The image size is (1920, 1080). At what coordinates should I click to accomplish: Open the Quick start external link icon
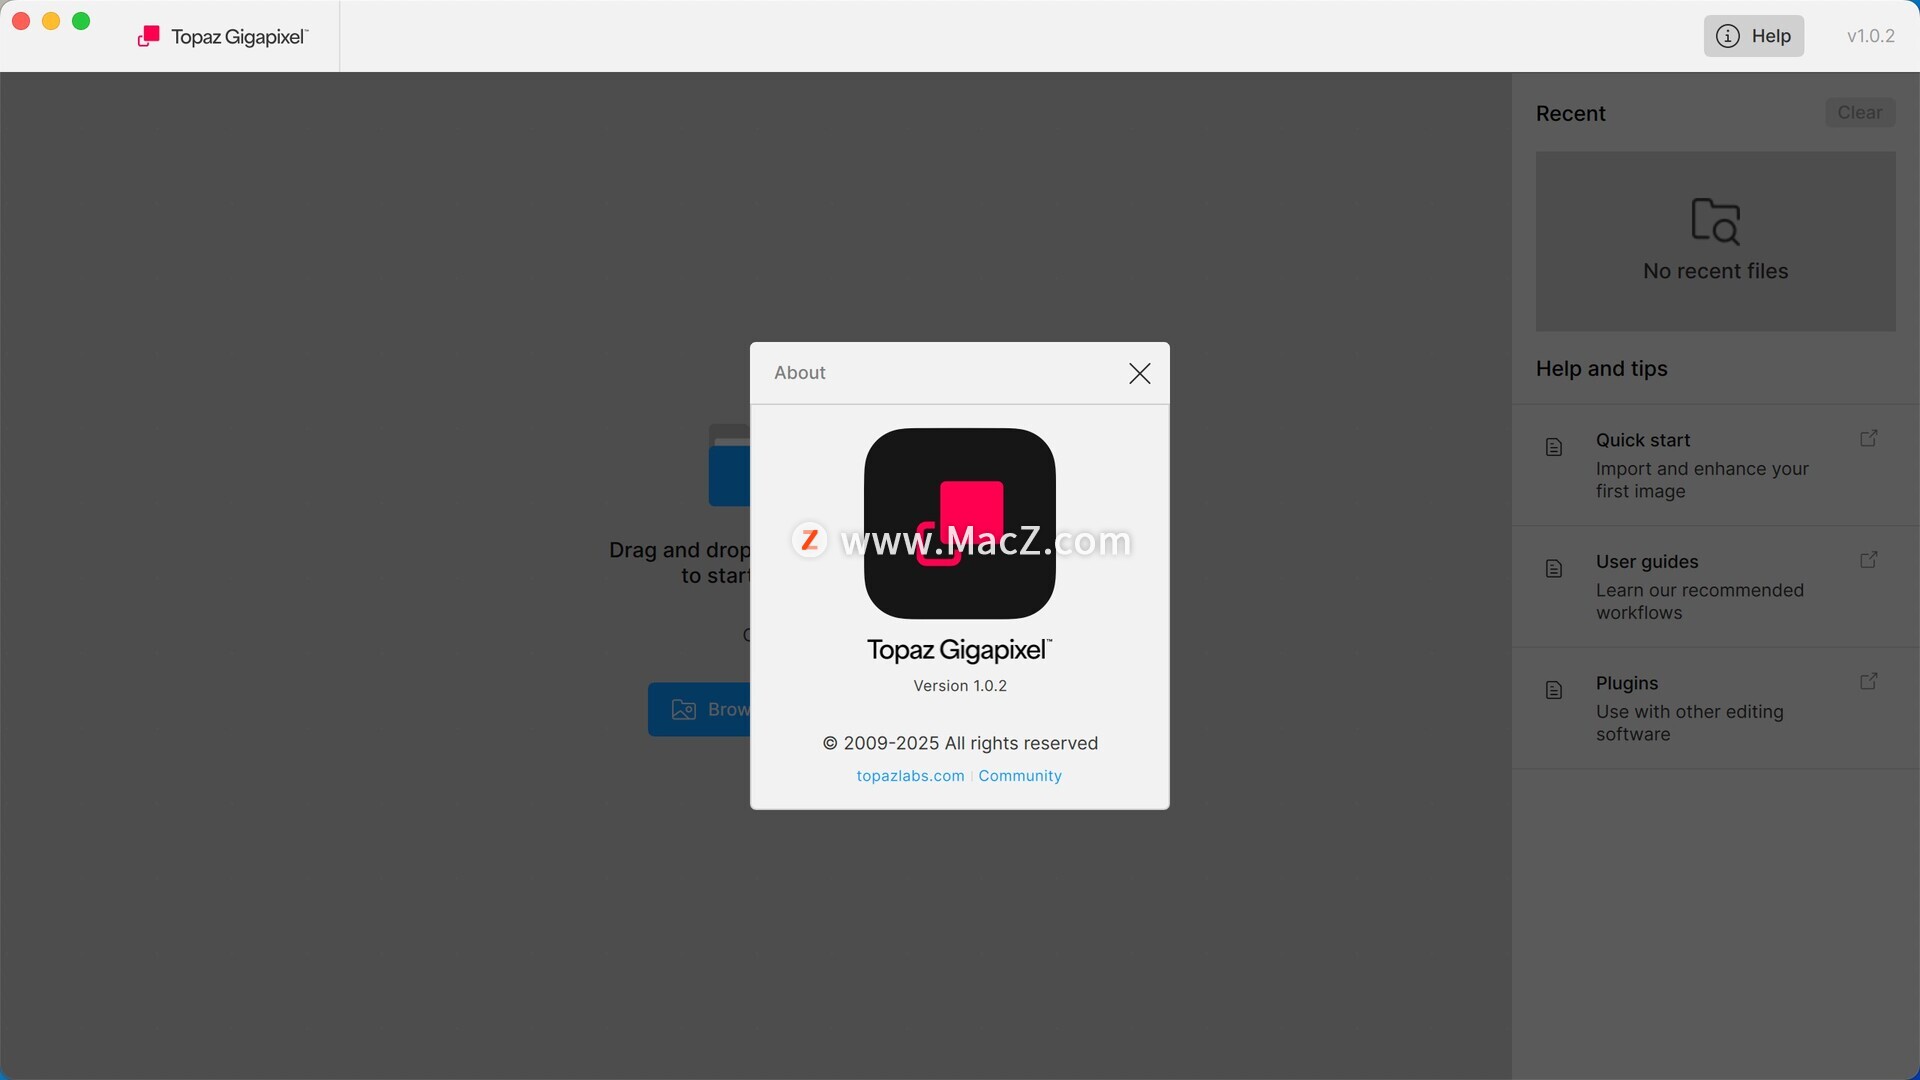click(x=1868, y=439)
